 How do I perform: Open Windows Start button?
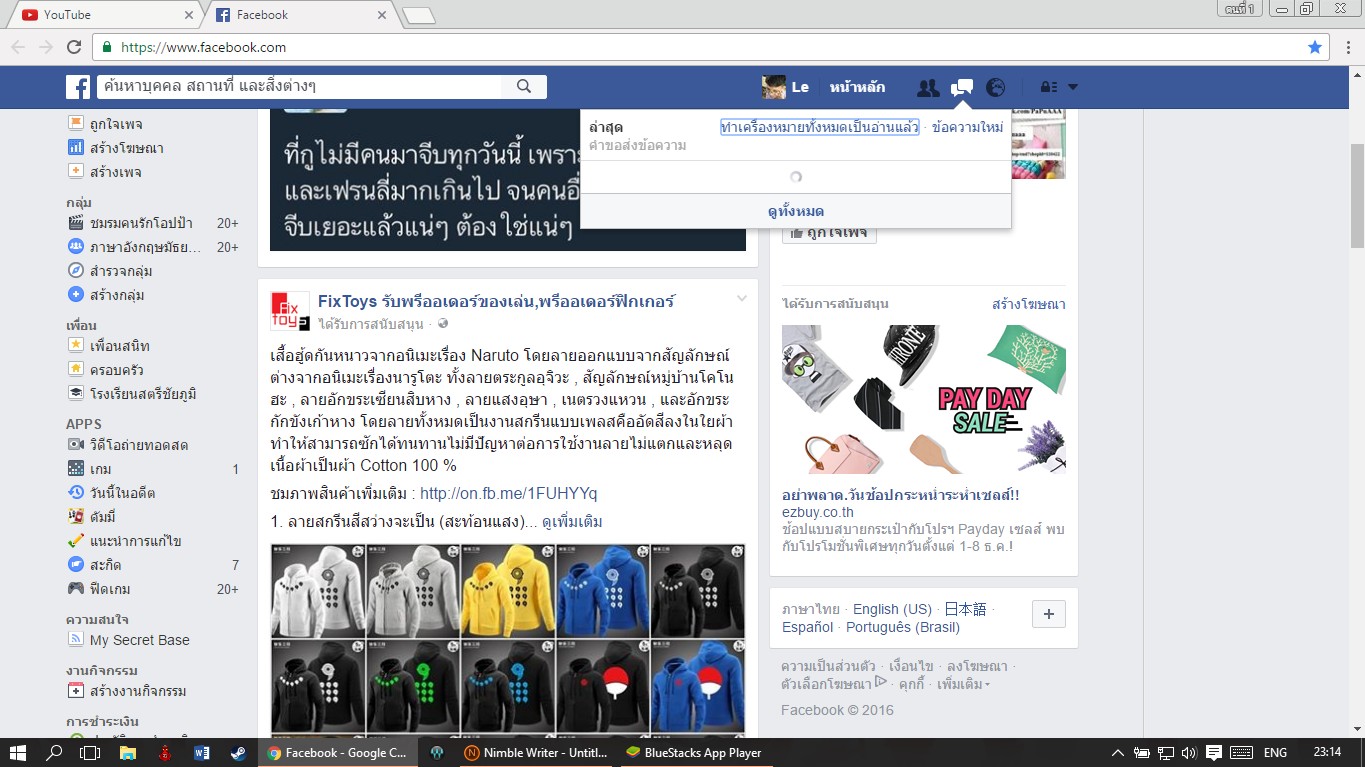coord(18,752)
